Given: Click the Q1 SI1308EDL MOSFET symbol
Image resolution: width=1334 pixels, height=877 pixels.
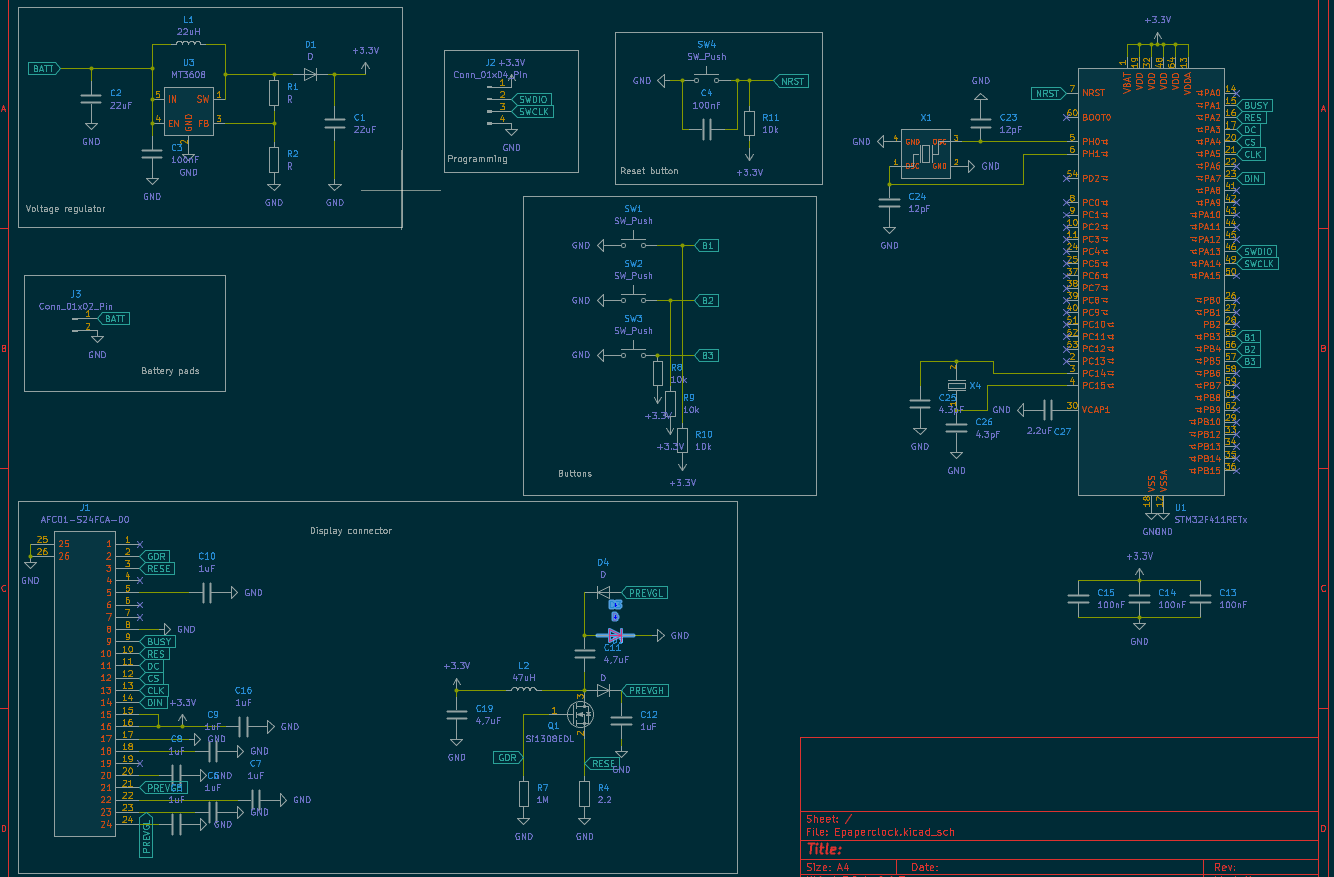Looking at the screenshot, I should pyautogui.click(x=580, y=714).
